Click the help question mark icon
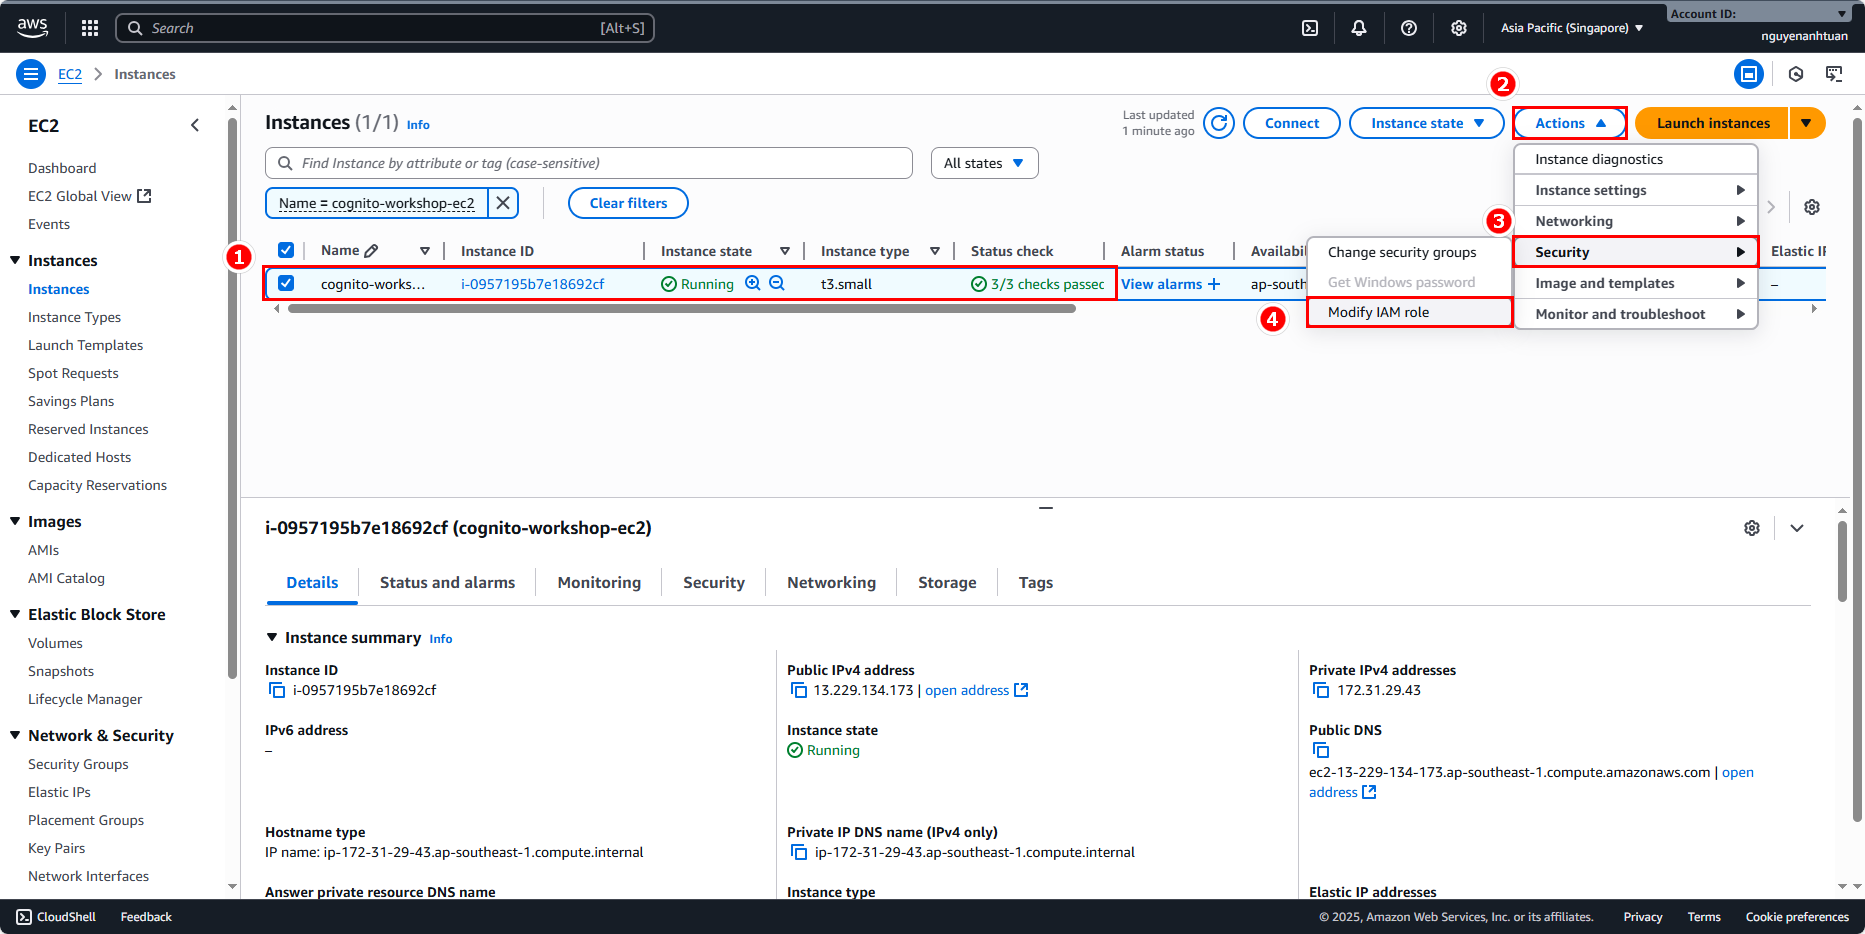1865x934 pixels. 1408,28
